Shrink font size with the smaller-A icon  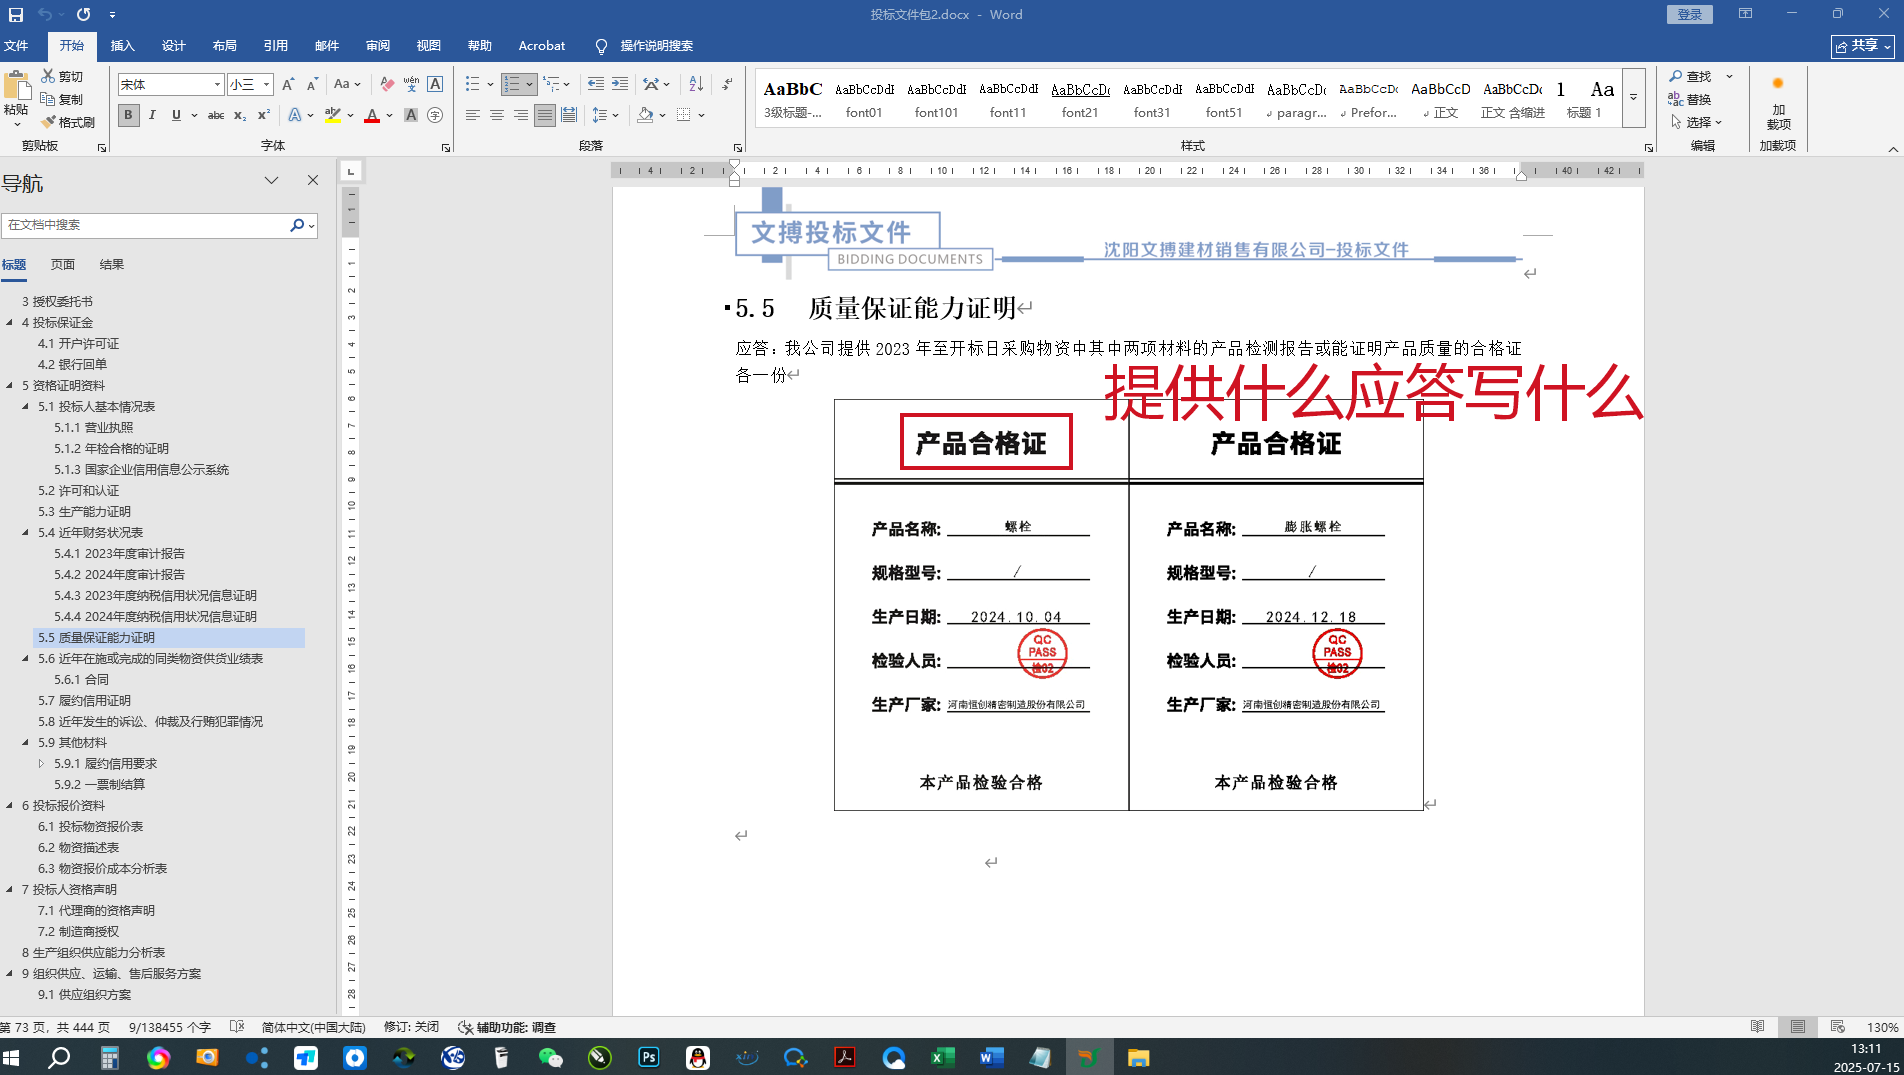tap(312, 85)
